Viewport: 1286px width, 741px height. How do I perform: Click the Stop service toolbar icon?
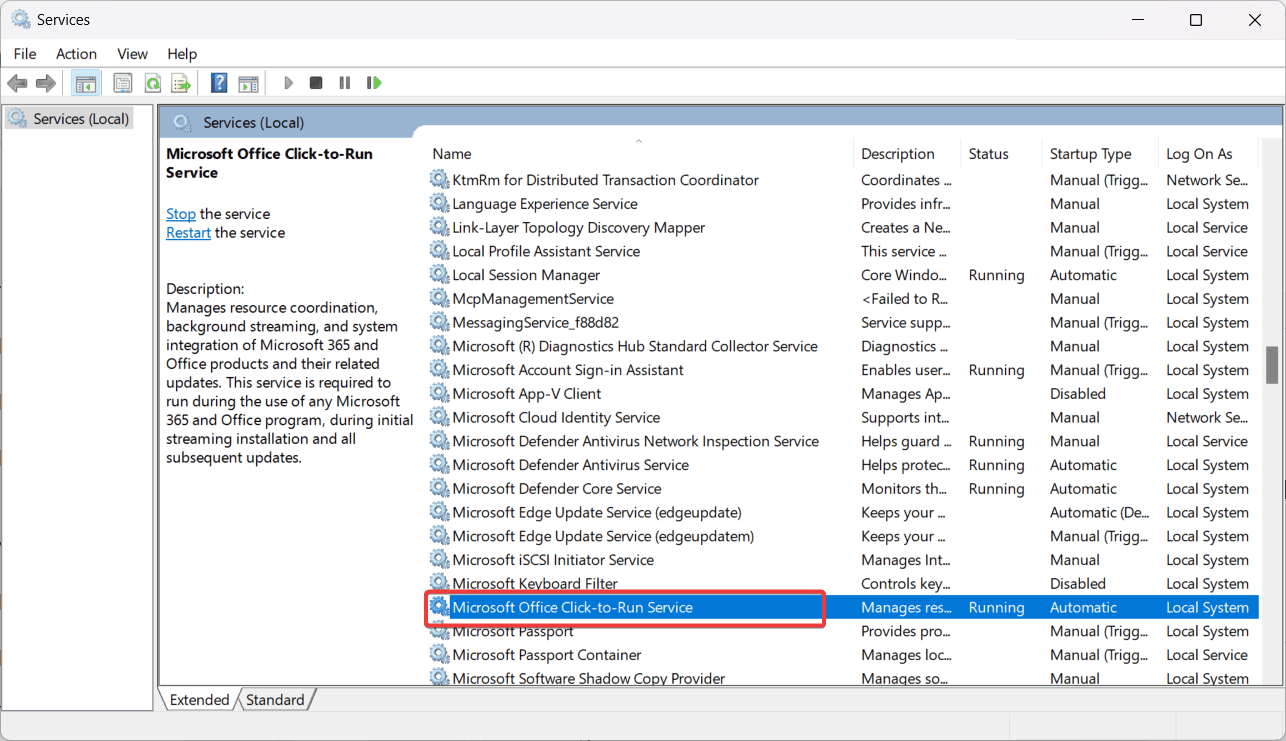click(x=315, y=82)
